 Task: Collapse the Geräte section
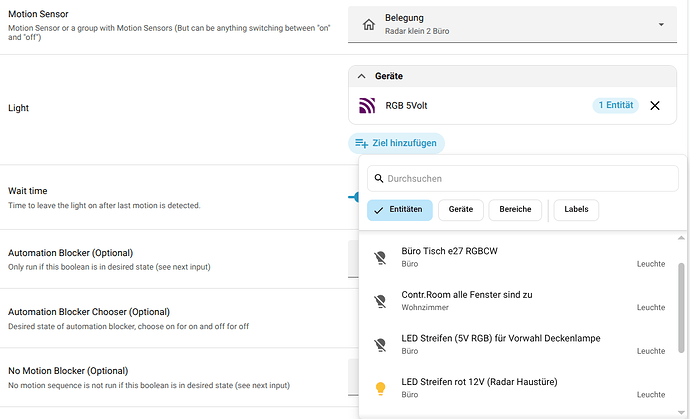[361, 76]
